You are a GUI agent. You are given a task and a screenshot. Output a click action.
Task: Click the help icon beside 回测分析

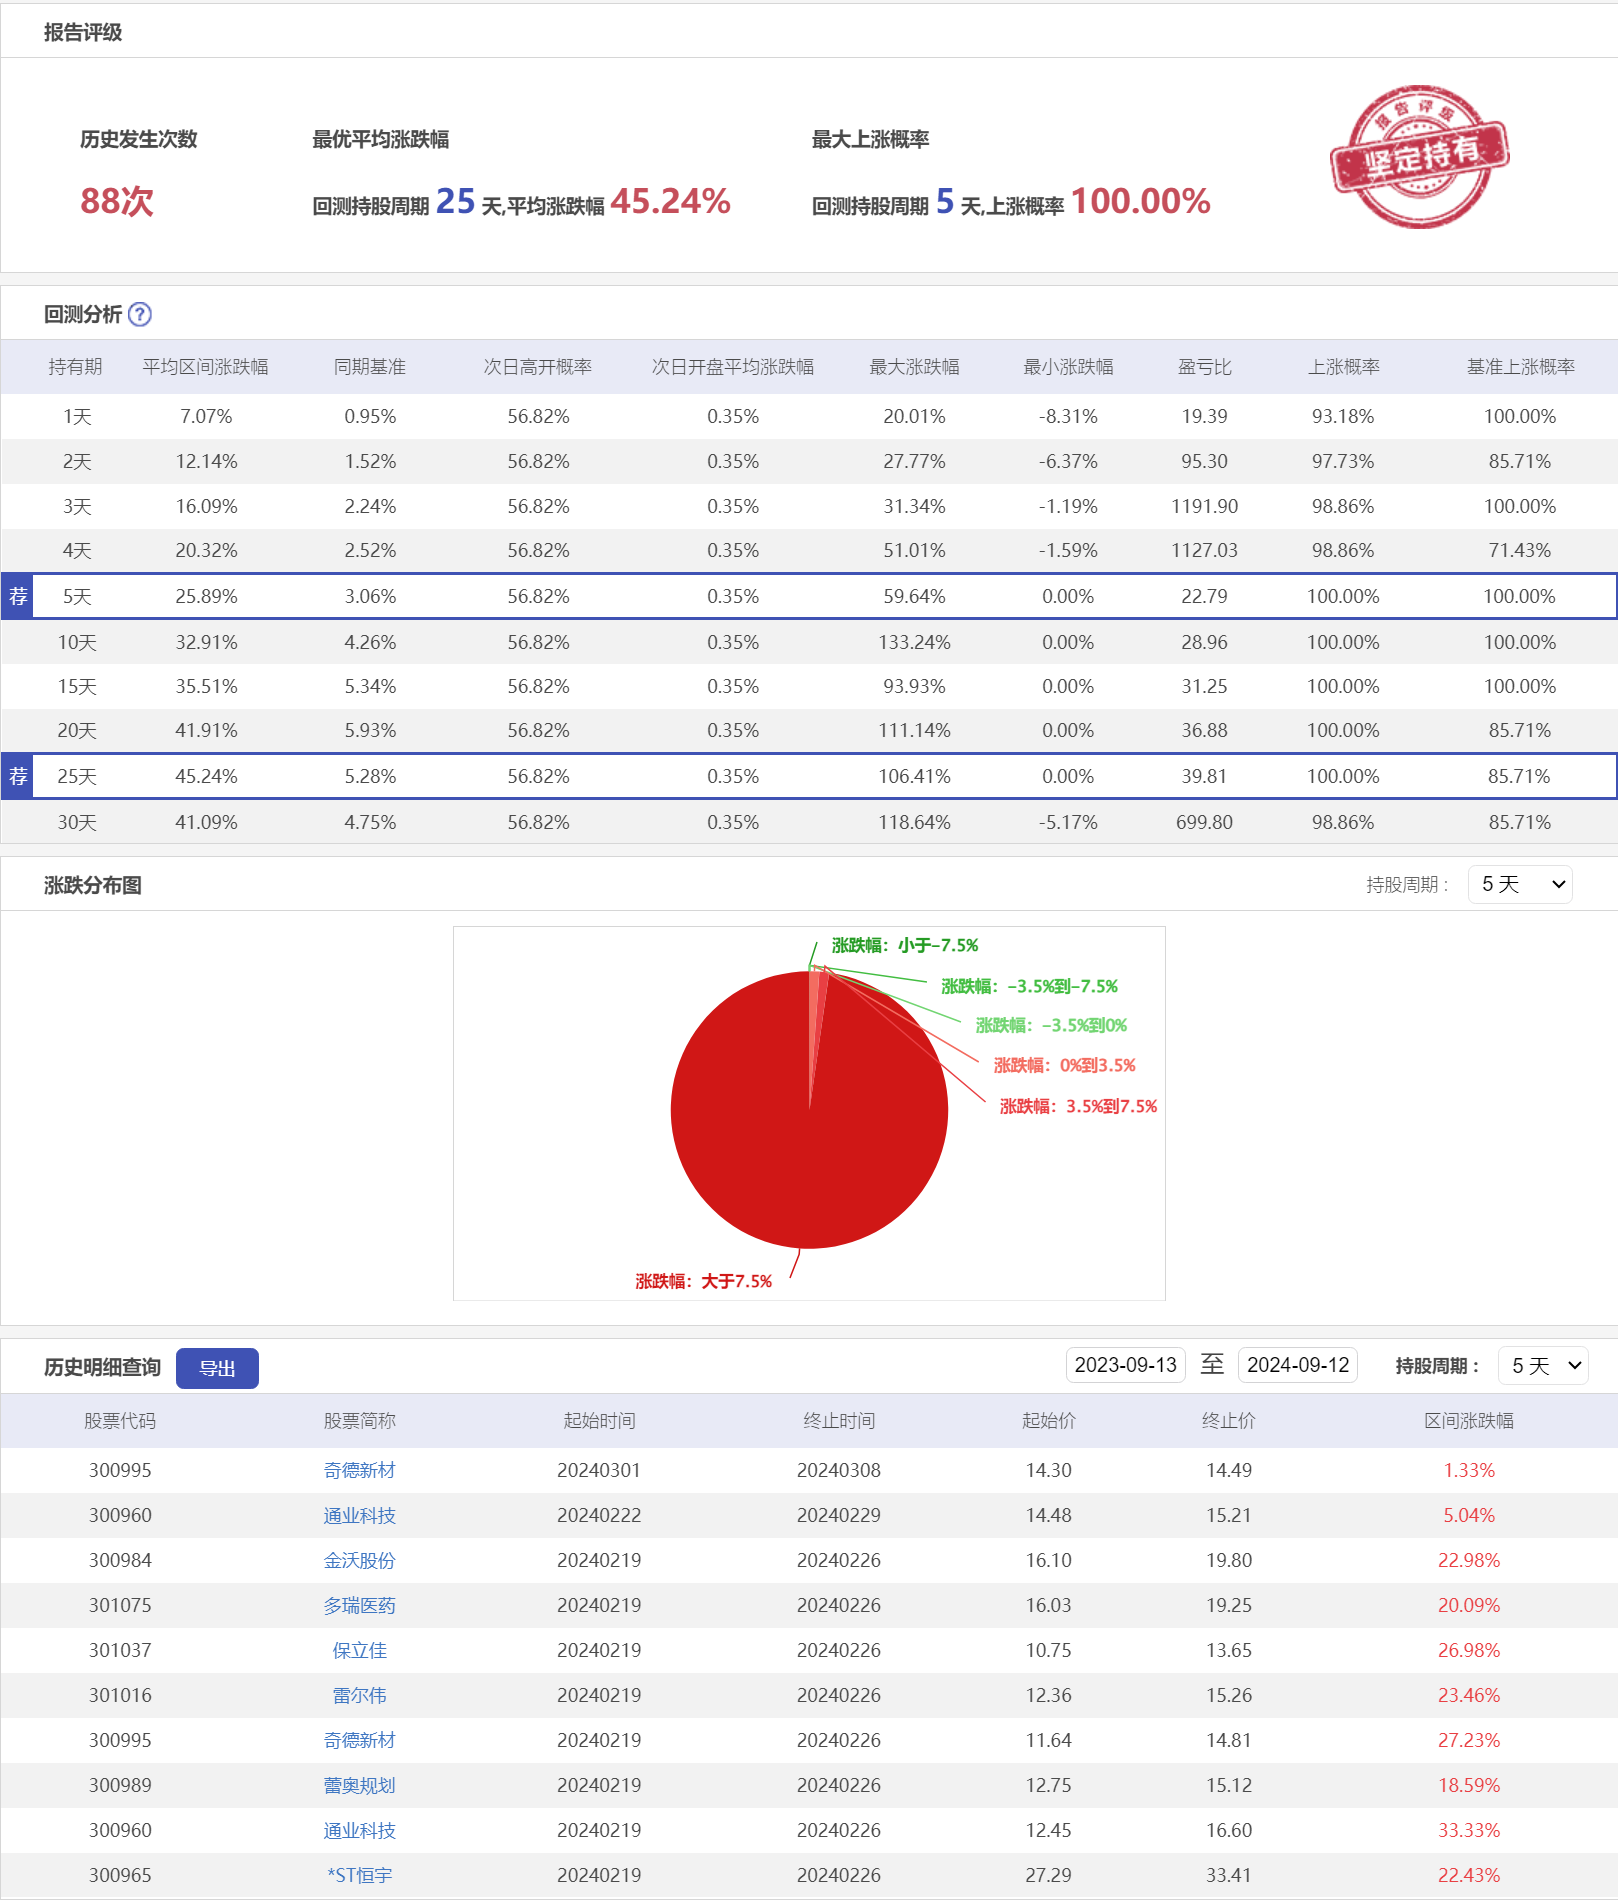point(140,314)
